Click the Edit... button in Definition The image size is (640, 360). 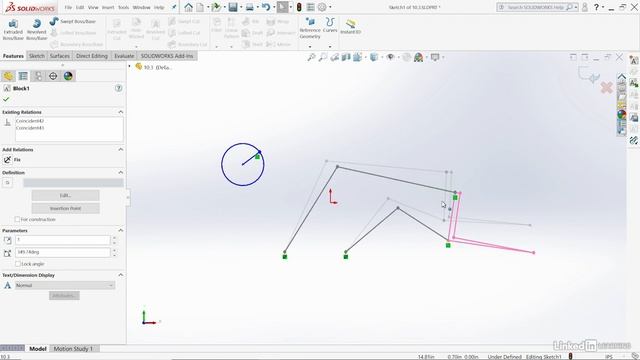[x=65, y=196]
